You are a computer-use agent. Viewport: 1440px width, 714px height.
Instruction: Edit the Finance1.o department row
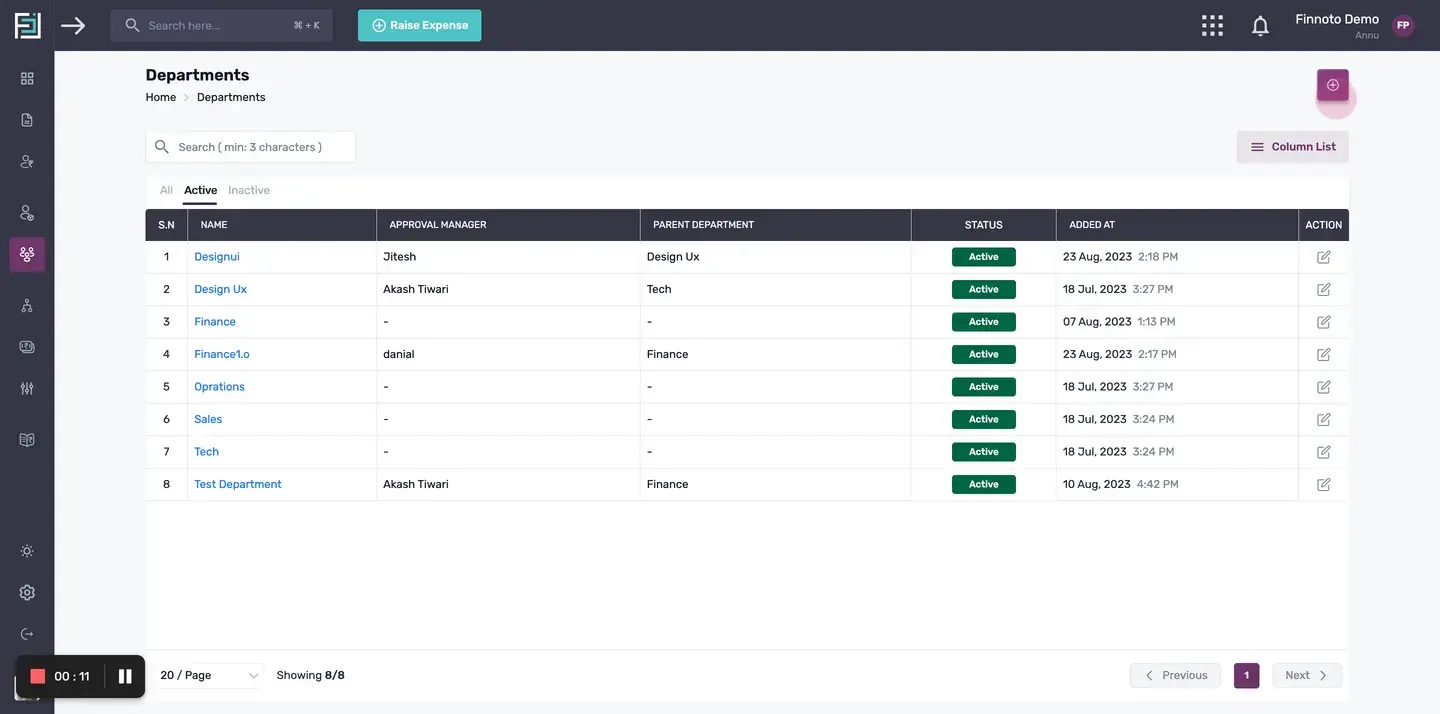coord(1323,354)
